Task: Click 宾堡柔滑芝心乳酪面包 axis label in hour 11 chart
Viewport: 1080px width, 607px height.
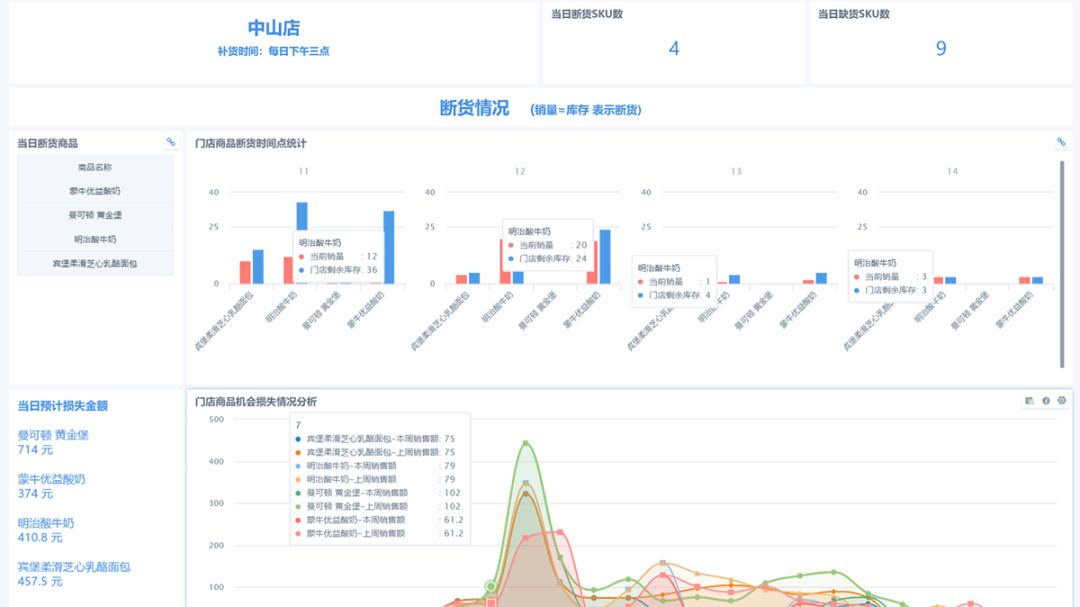Action: pos(225,321)
